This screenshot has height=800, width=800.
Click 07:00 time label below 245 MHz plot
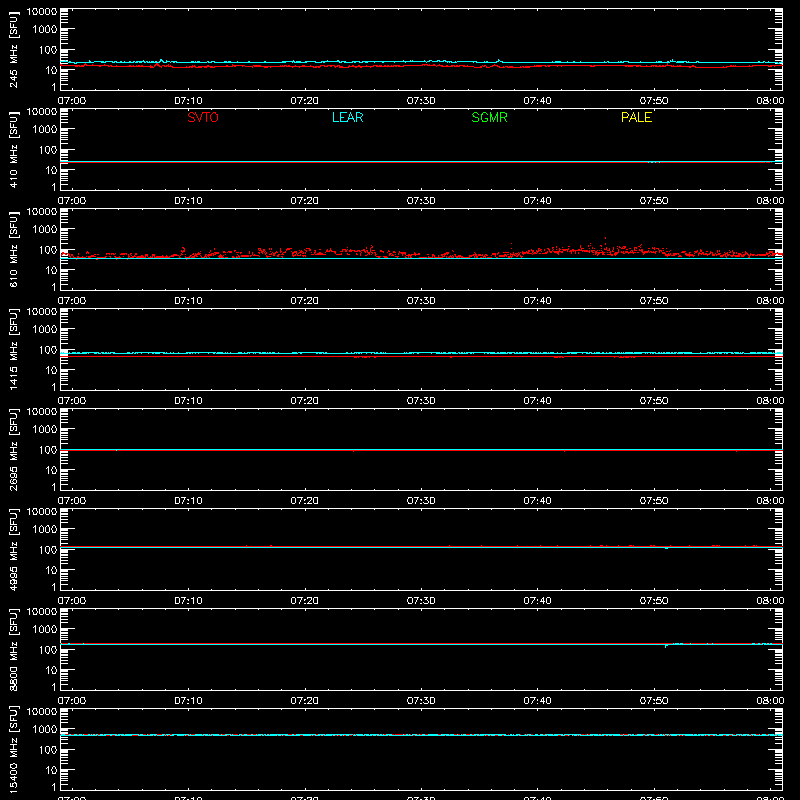72,101
